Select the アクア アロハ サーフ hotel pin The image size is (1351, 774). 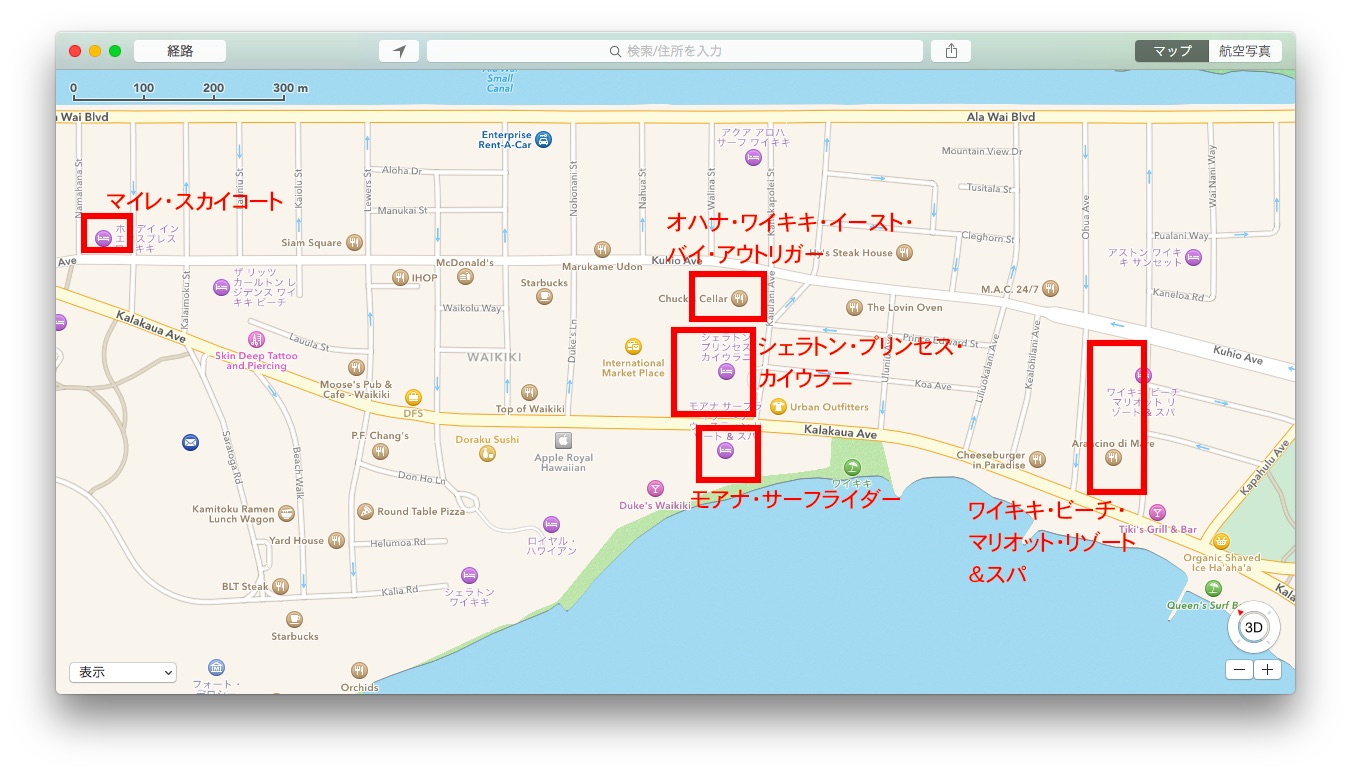(x=753, y=157)
